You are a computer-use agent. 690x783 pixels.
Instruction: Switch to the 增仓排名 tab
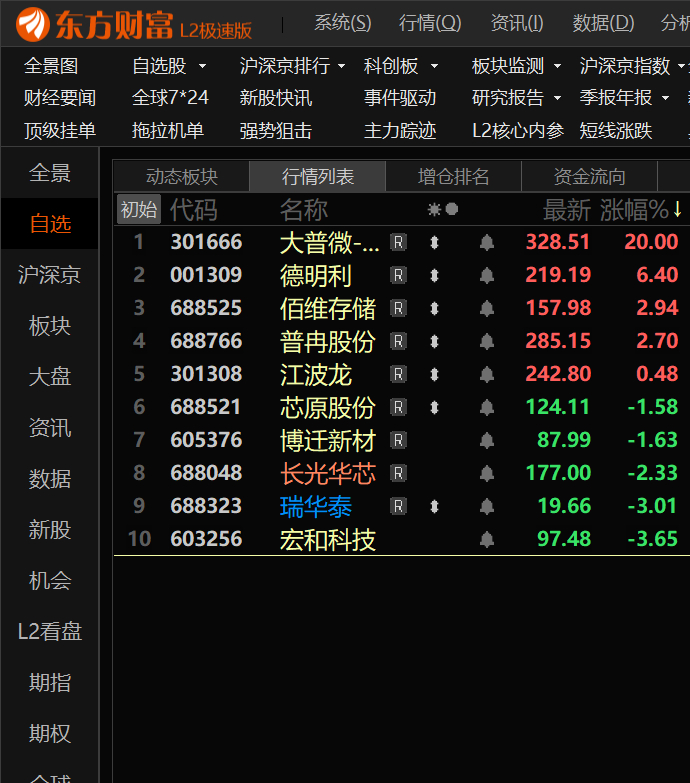(453, 176)
